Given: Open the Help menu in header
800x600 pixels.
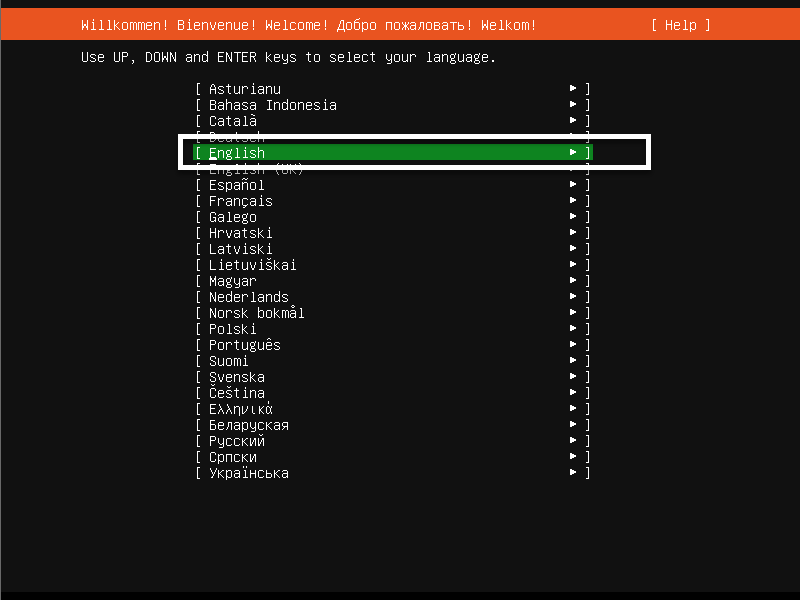Looking at the screenshot, I should tap(681, 25).
